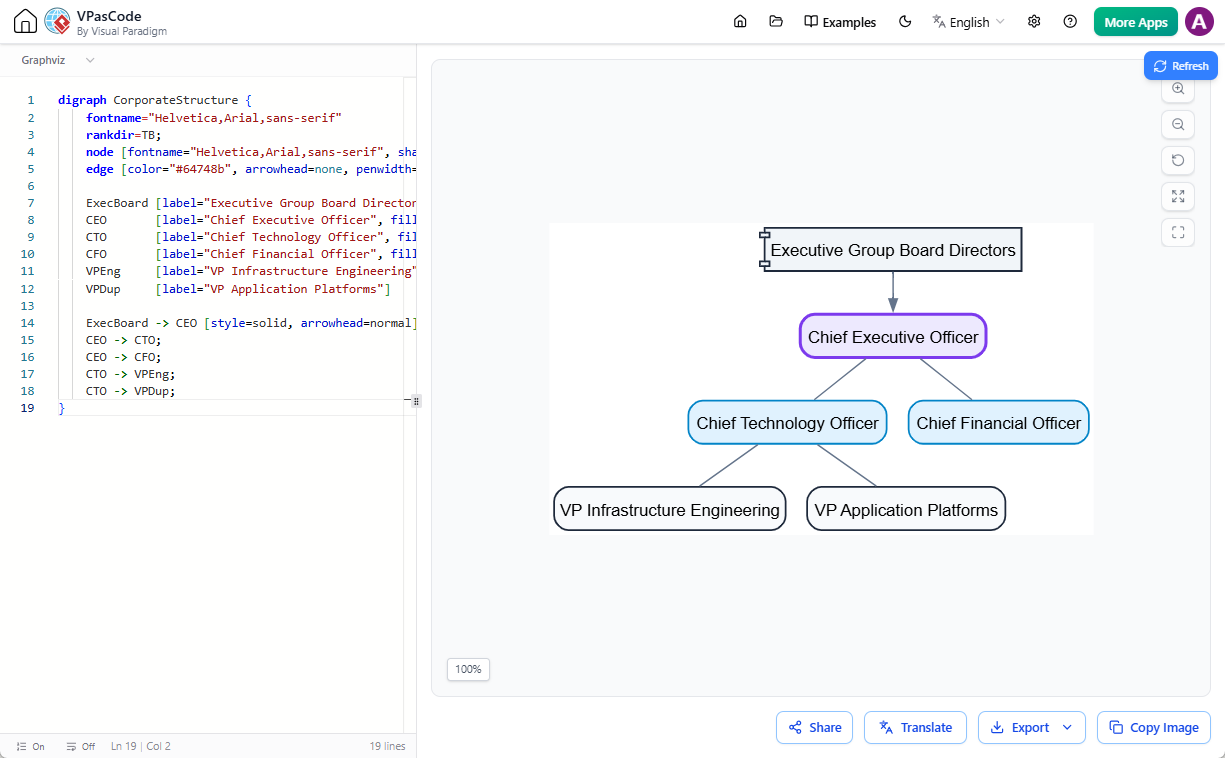This screenshot has height=758, width=1225.
Task: Reset the diagram view rotation icon
Action: pos(1178,161)
